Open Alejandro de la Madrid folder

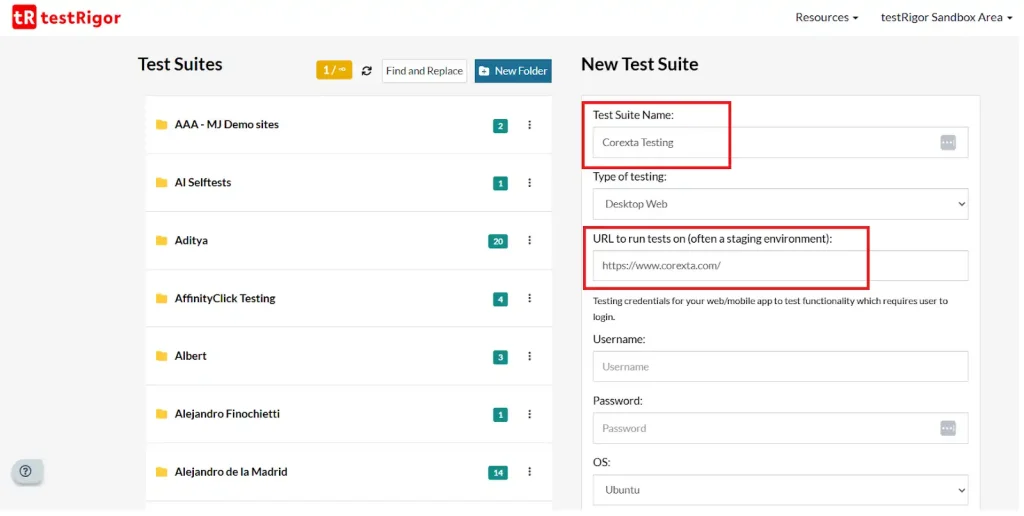click(x=231, y=472)
